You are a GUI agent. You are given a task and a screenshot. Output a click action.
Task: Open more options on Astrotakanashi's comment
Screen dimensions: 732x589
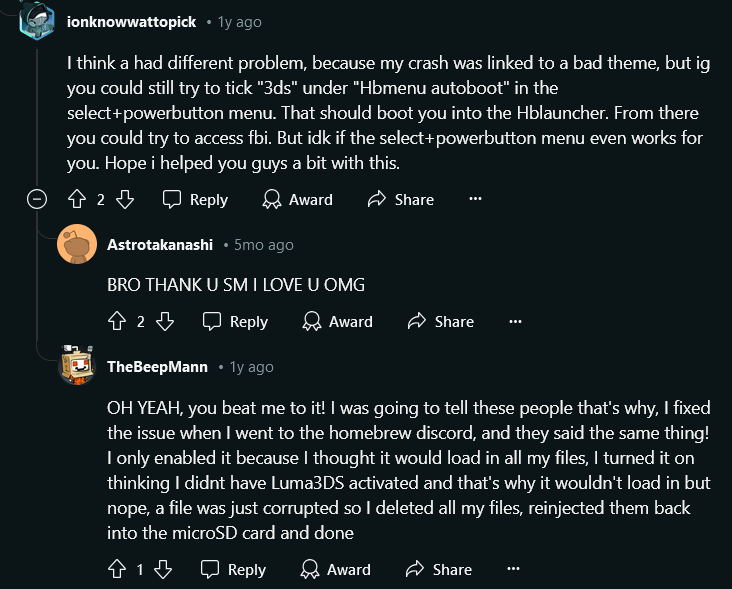[x=515, y=321]
